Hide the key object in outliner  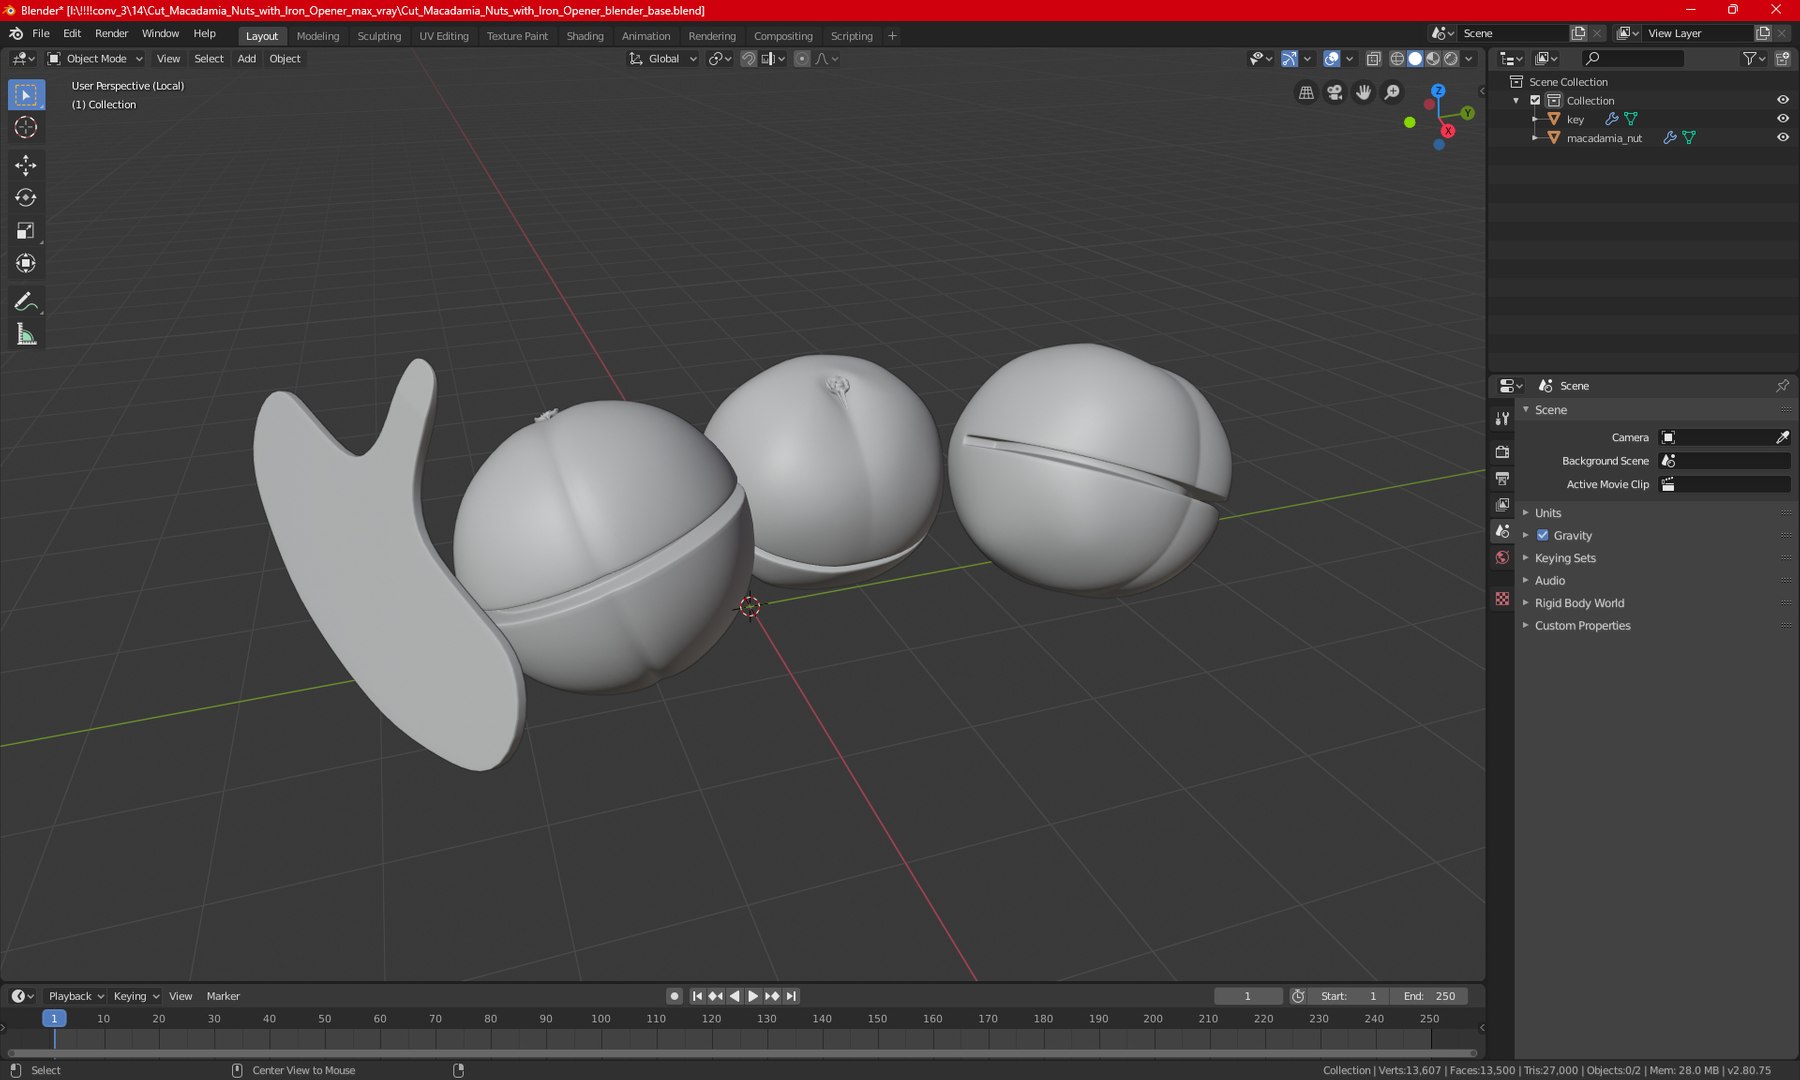click(1782, 119)
